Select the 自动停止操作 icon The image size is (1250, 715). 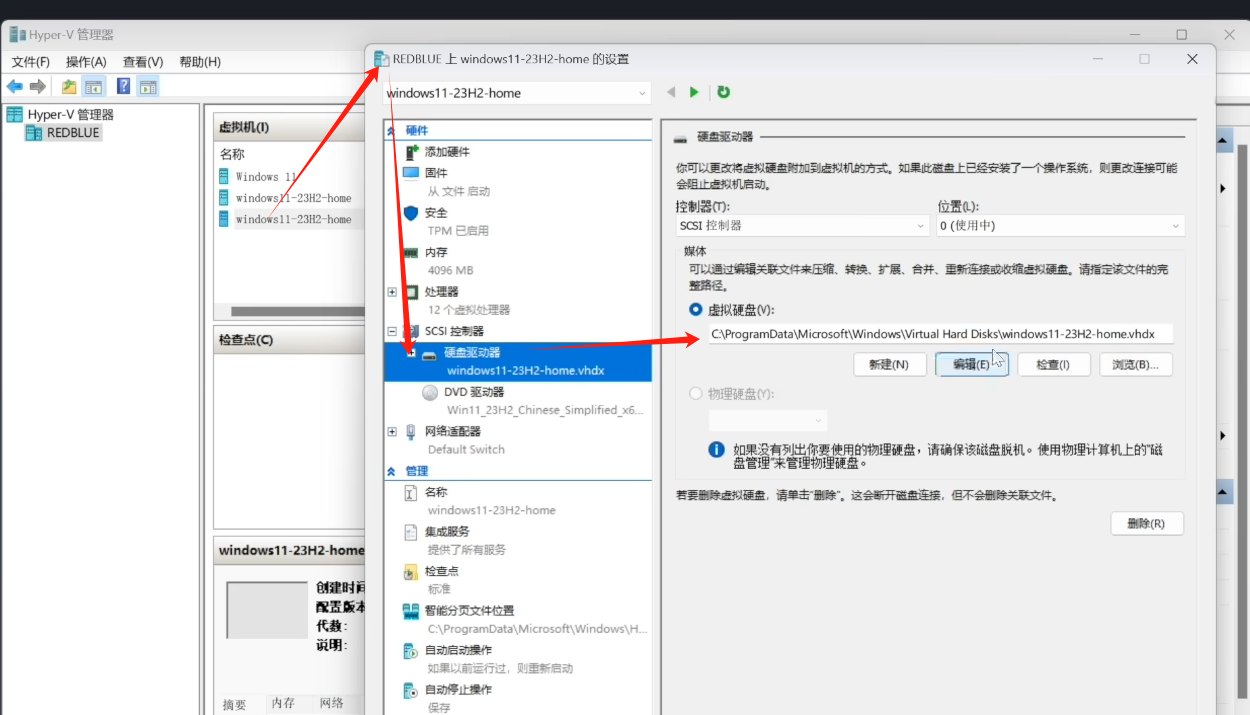point(411,690)
